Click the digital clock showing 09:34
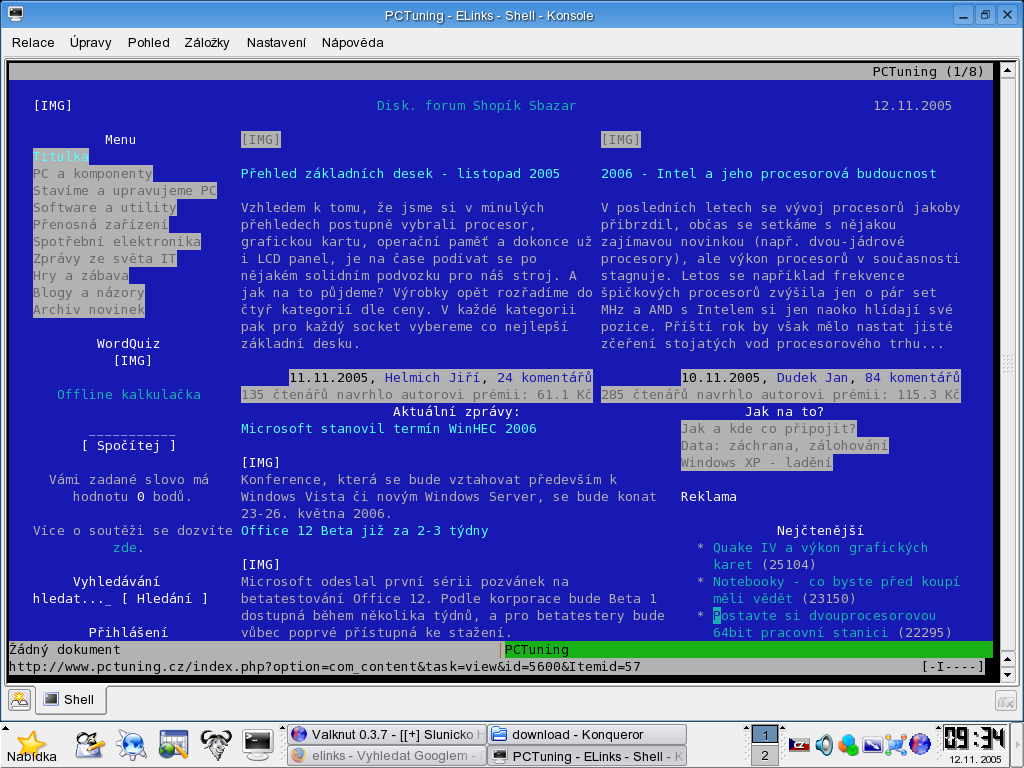Image resolution: width=1024 pixels, height=768 pixels. click(975, 739)
